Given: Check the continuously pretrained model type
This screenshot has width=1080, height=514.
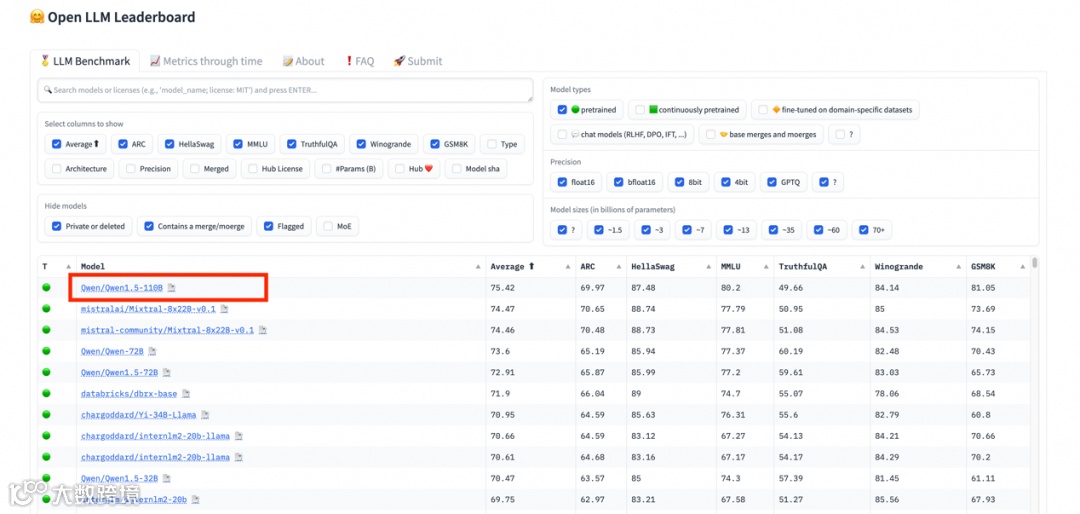Looking at the screenshot, I should (x=640, y=110).
